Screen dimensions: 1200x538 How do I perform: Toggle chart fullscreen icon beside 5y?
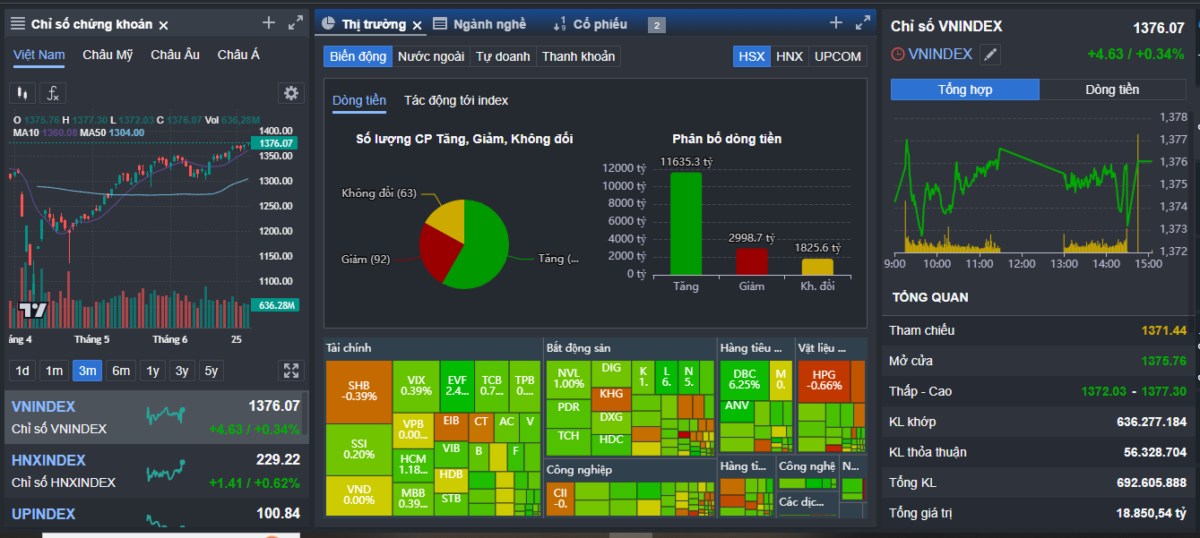coord(291,370)
